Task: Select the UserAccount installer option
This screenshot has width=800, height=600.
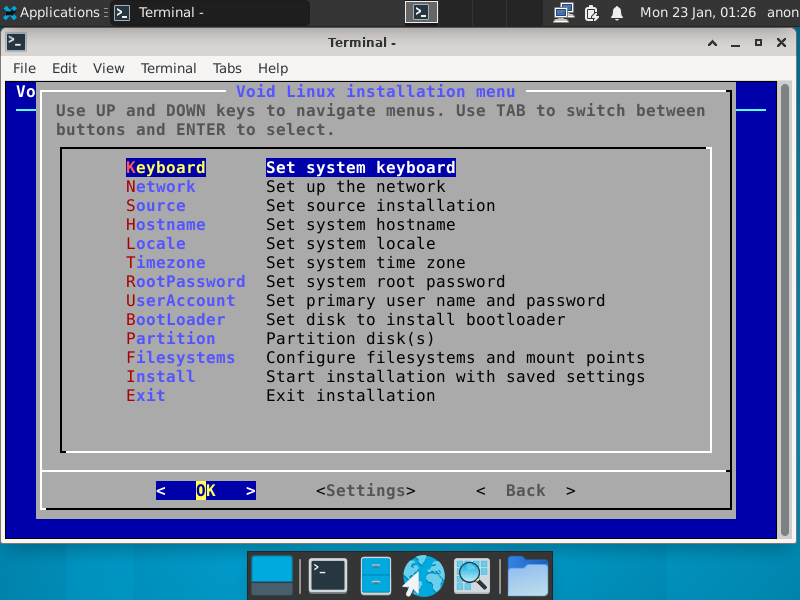Action: pos(181,301)
